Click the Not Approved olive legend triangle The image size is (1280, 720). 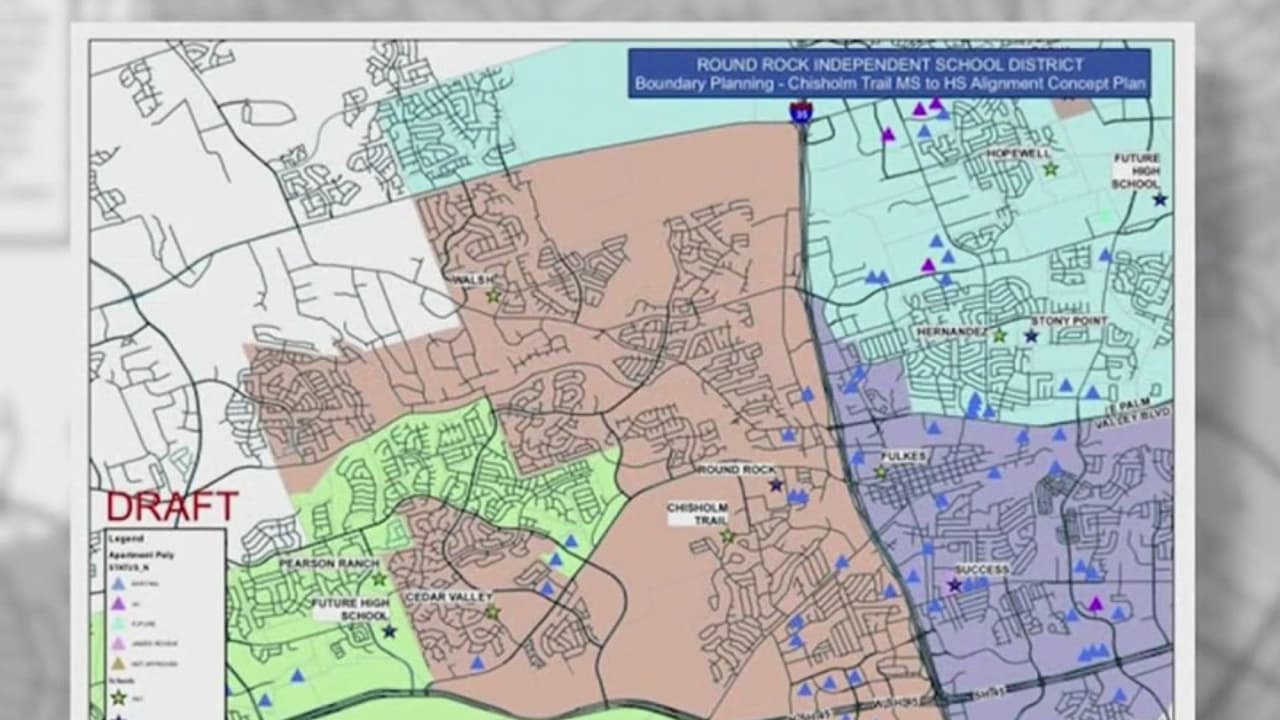[118, 663]
